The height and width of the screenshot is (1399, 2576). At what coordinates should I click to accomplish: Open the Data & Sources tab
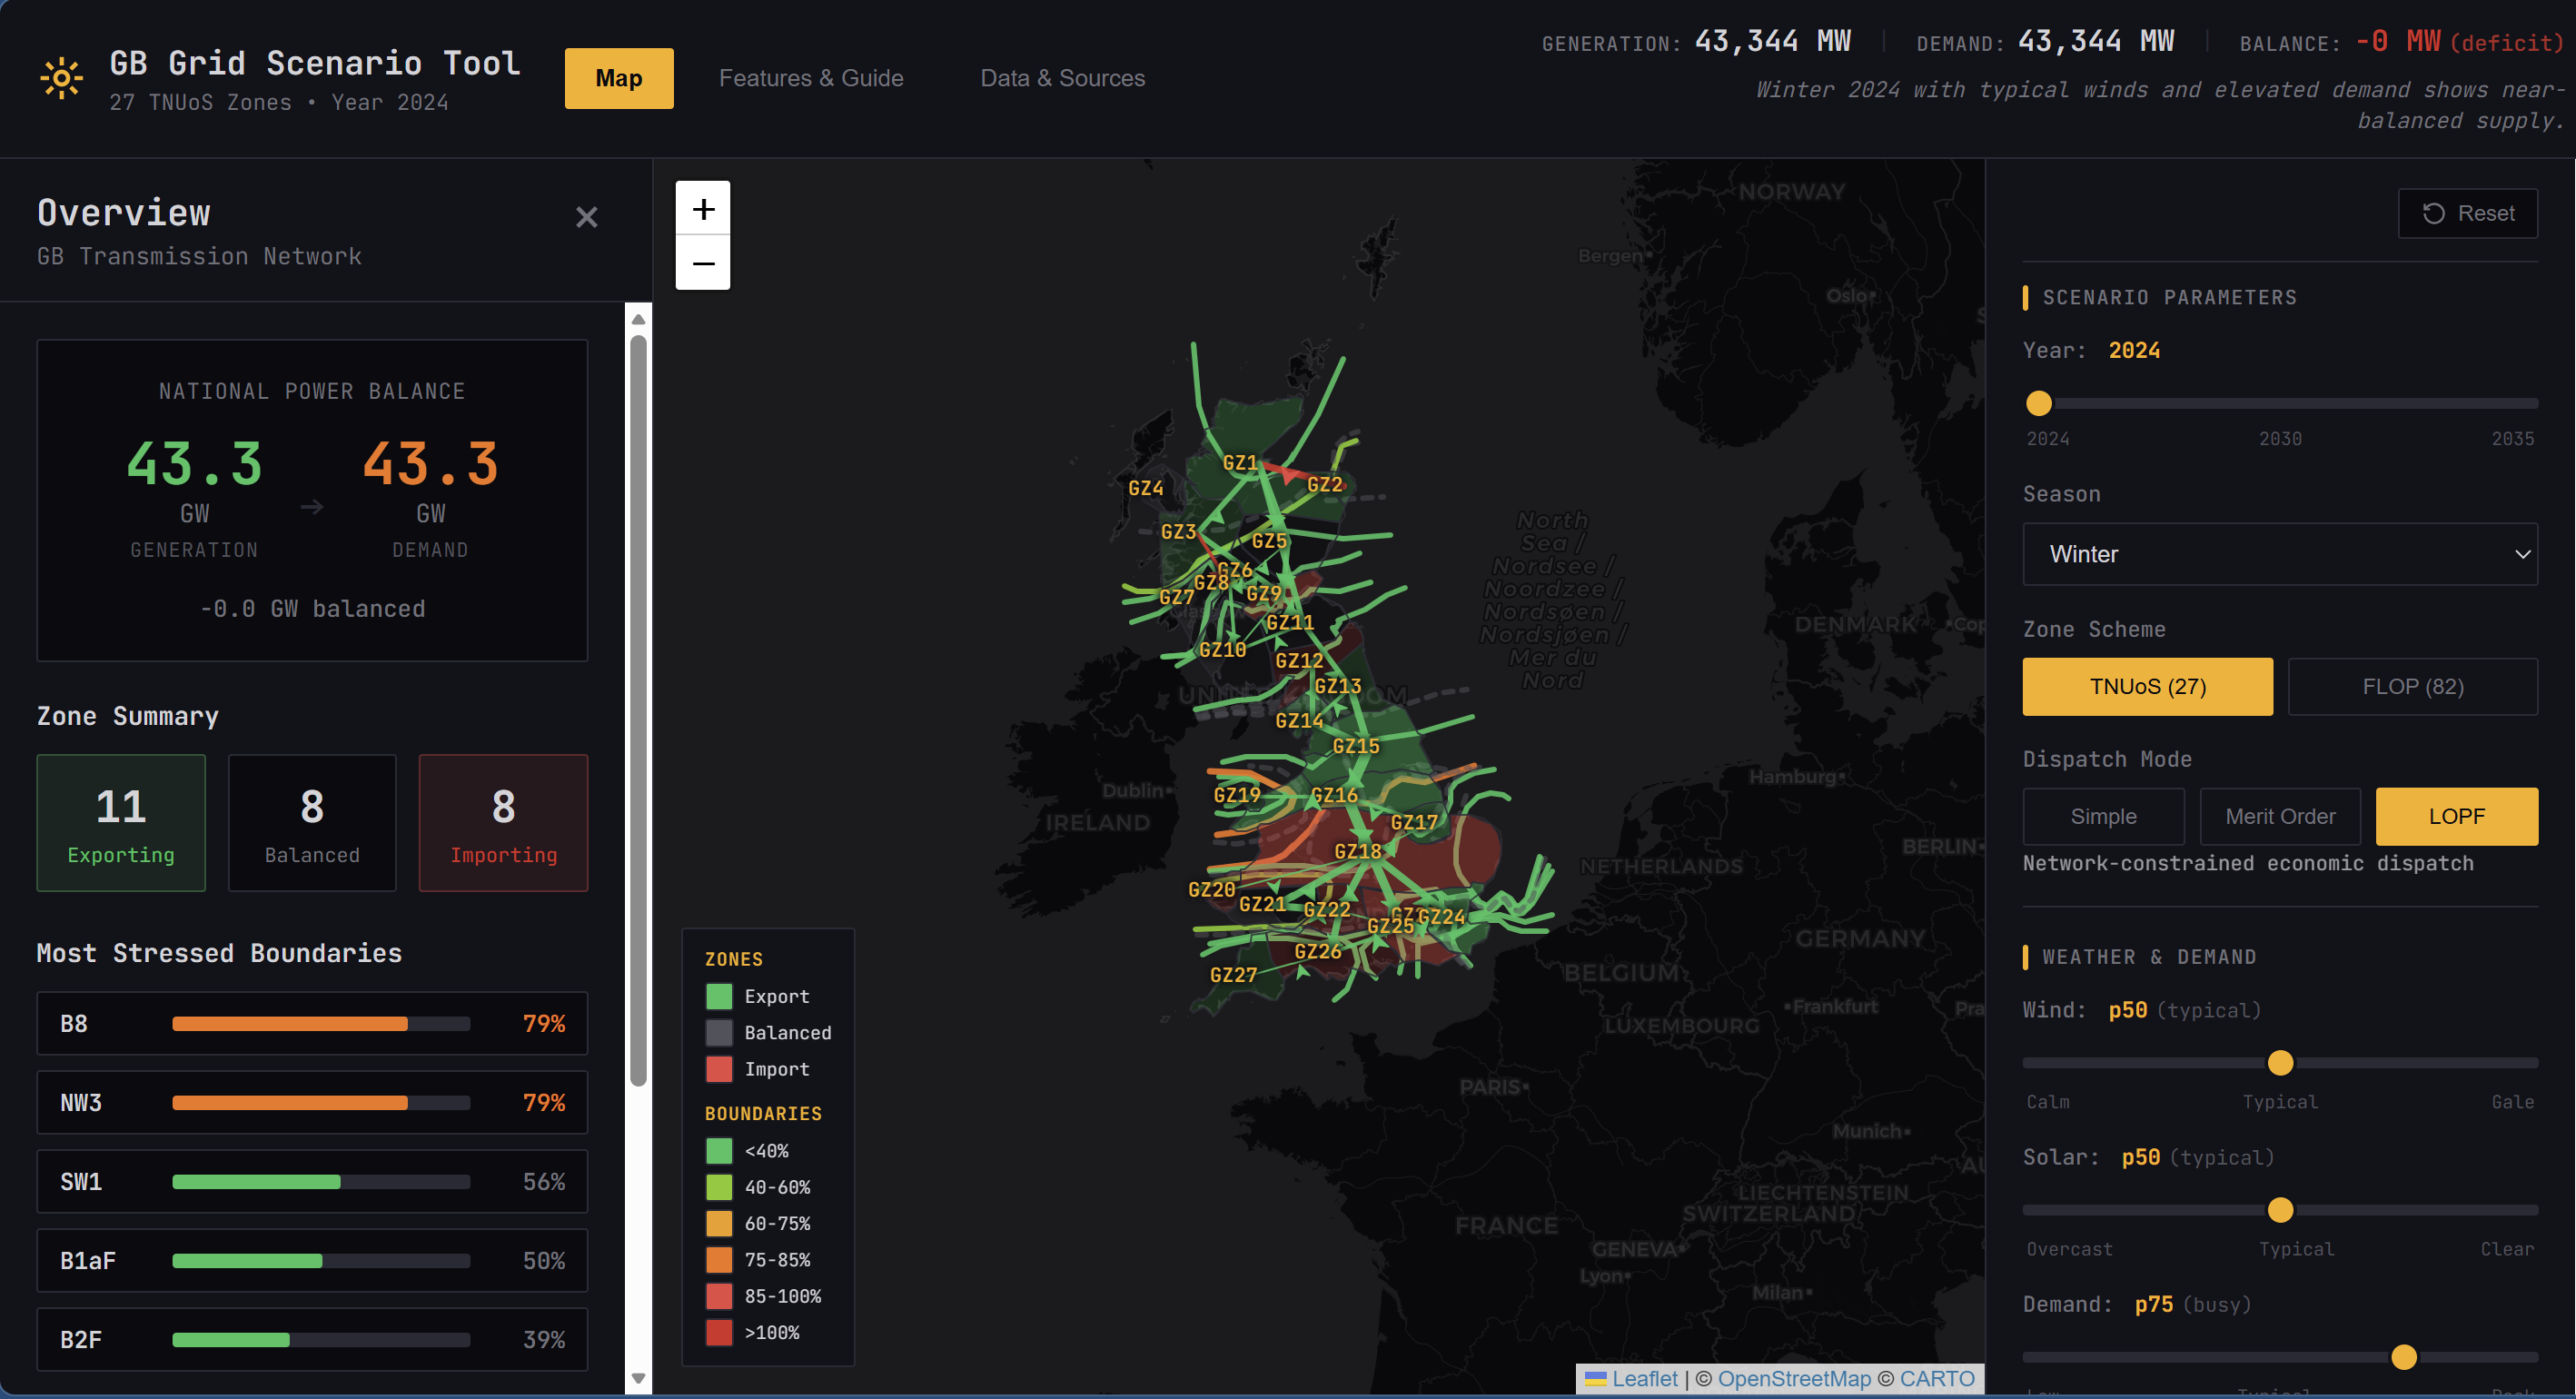[1062, 78]
